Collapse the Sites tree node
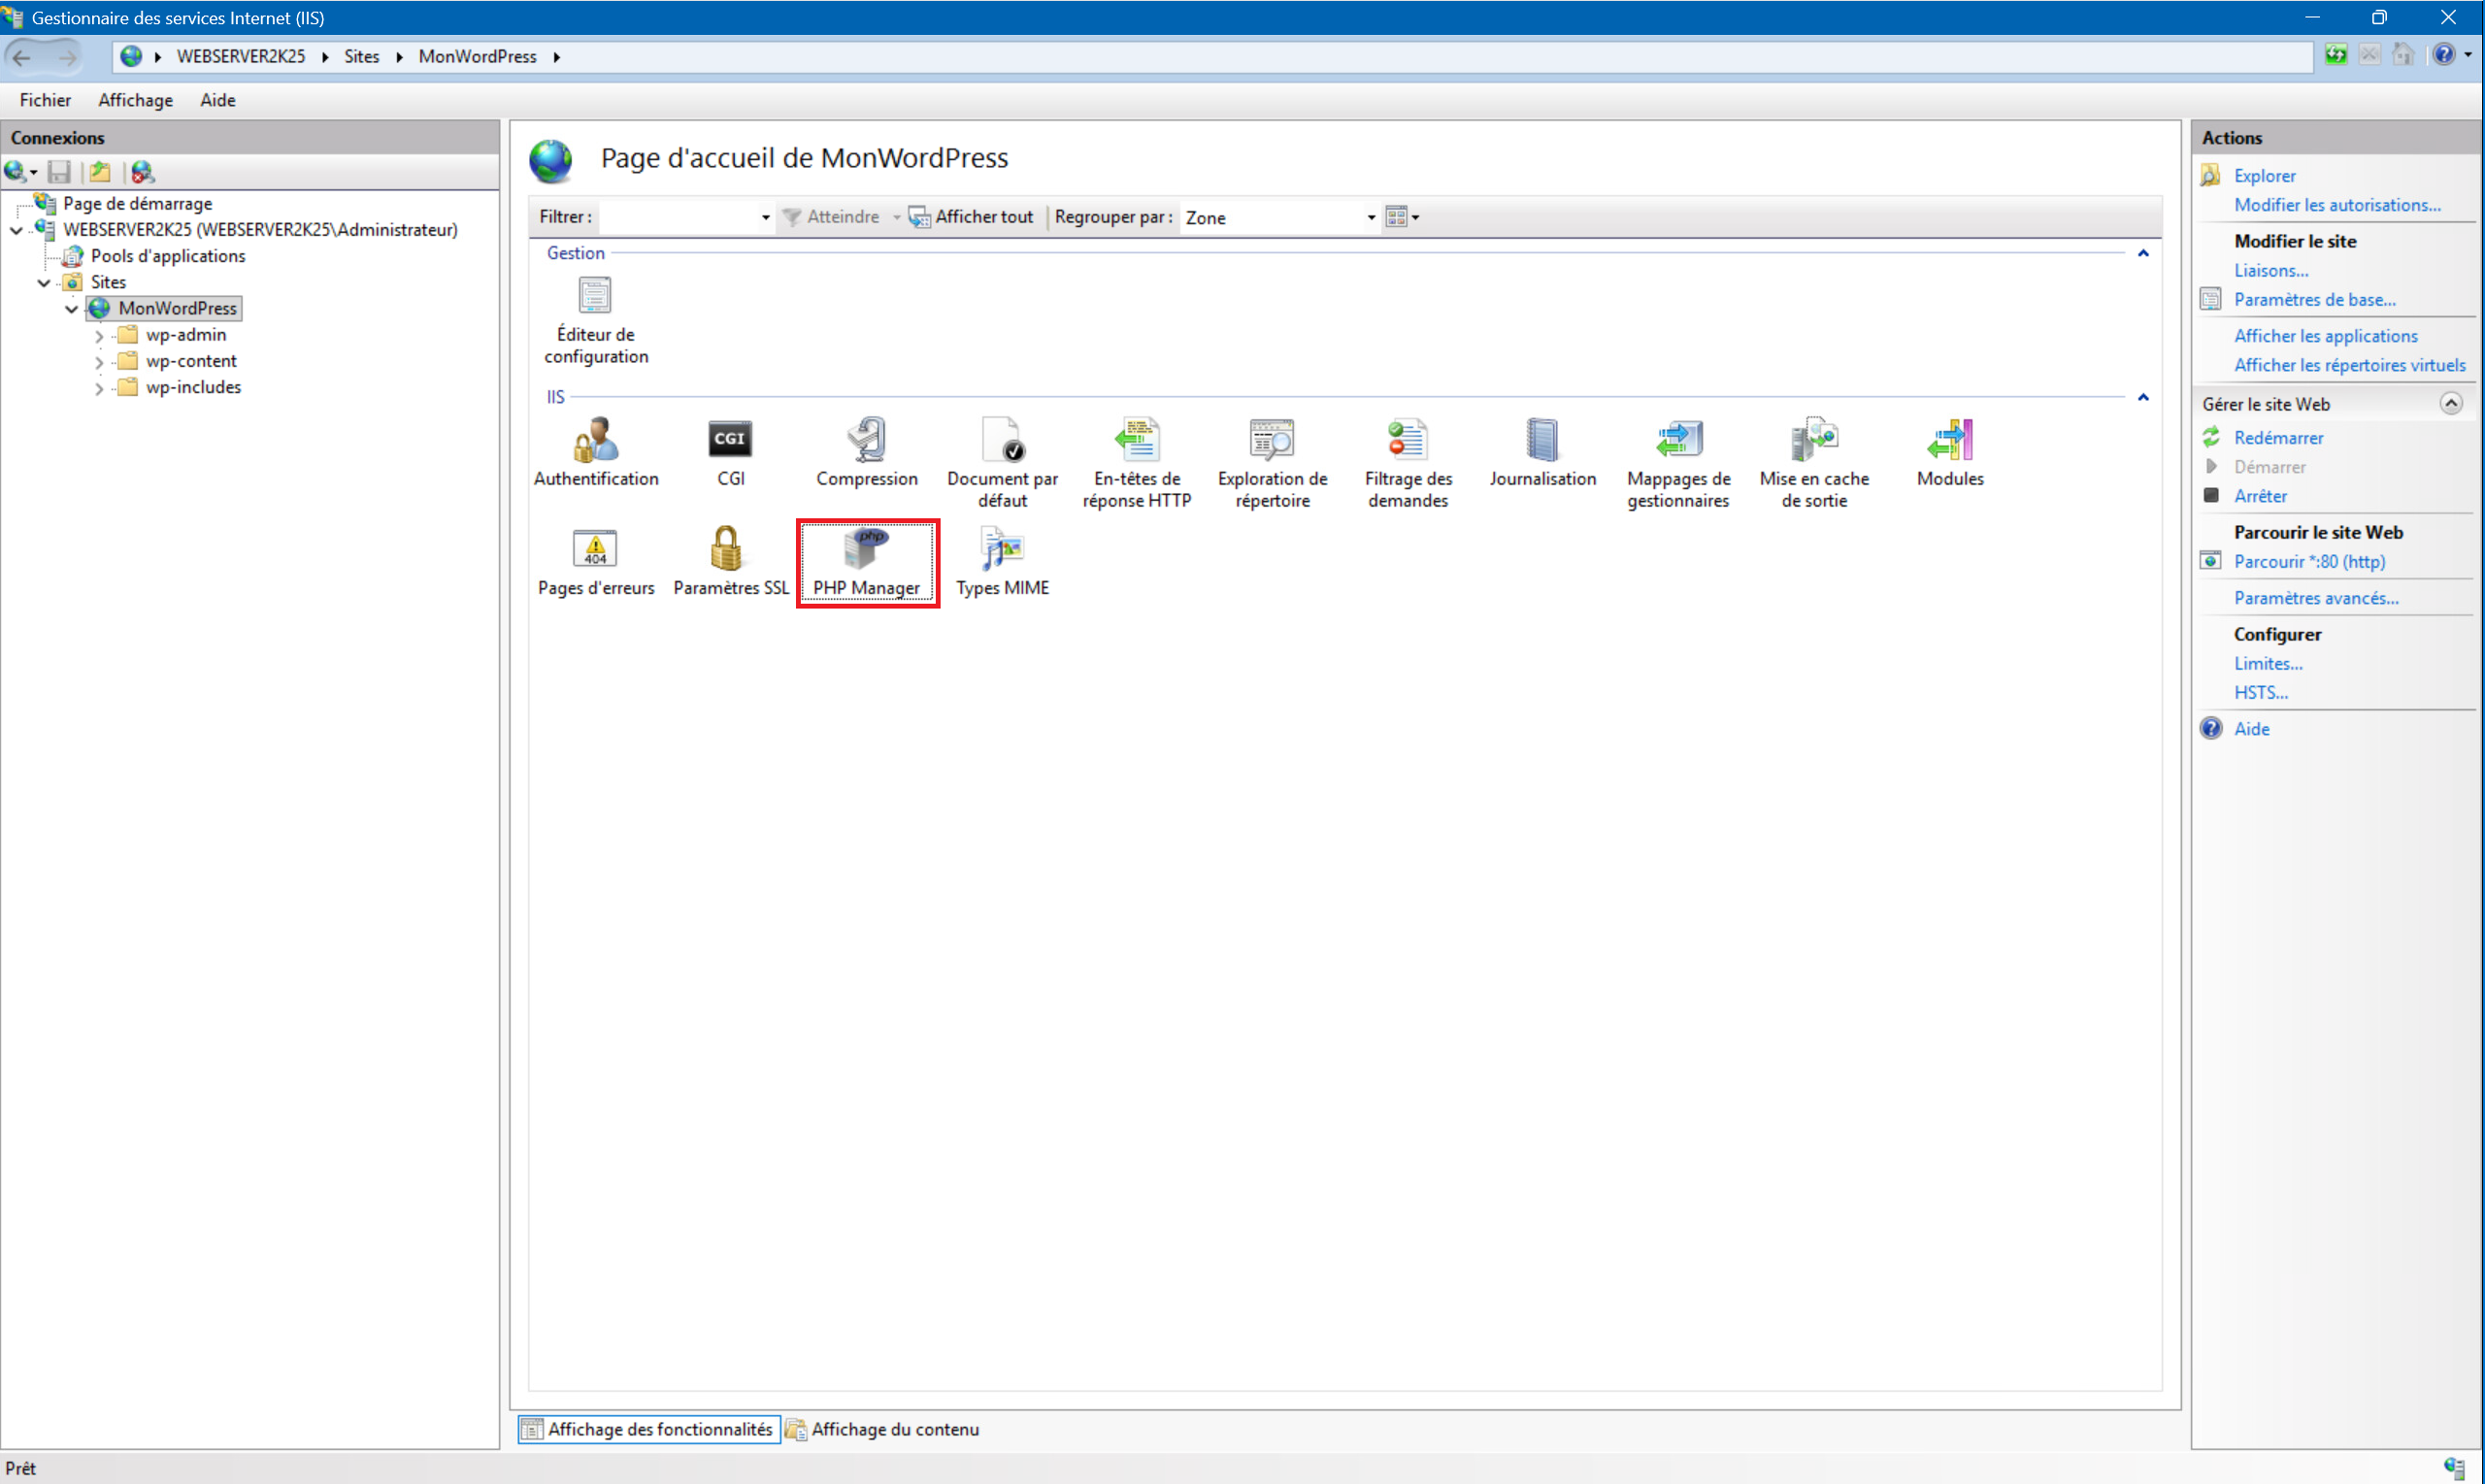This screenshot has height=1484, width=2485. click(44, 283)
